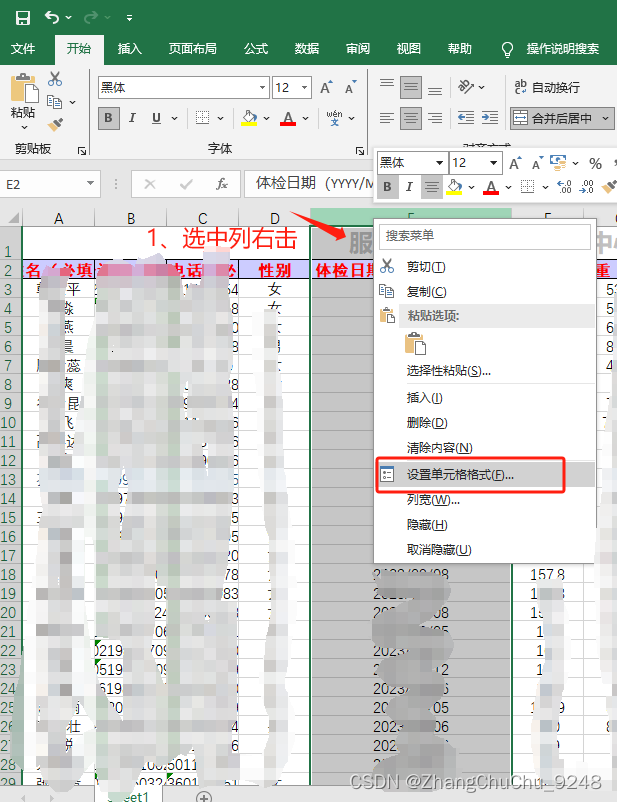Toggle Underline in the ribbon font group
Image resolution: width=617 pixels, height=802 pixels.
(x=157, y=118)
